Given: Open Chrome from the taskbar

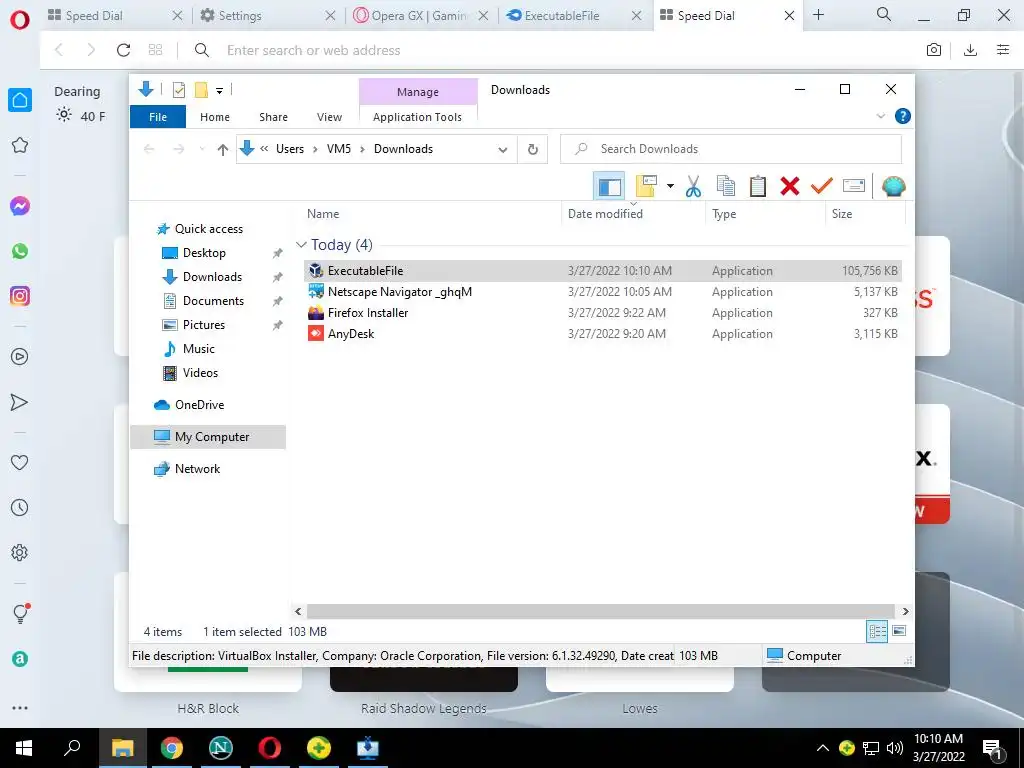Looking at the screenshot, I should [x=172, y=748].
